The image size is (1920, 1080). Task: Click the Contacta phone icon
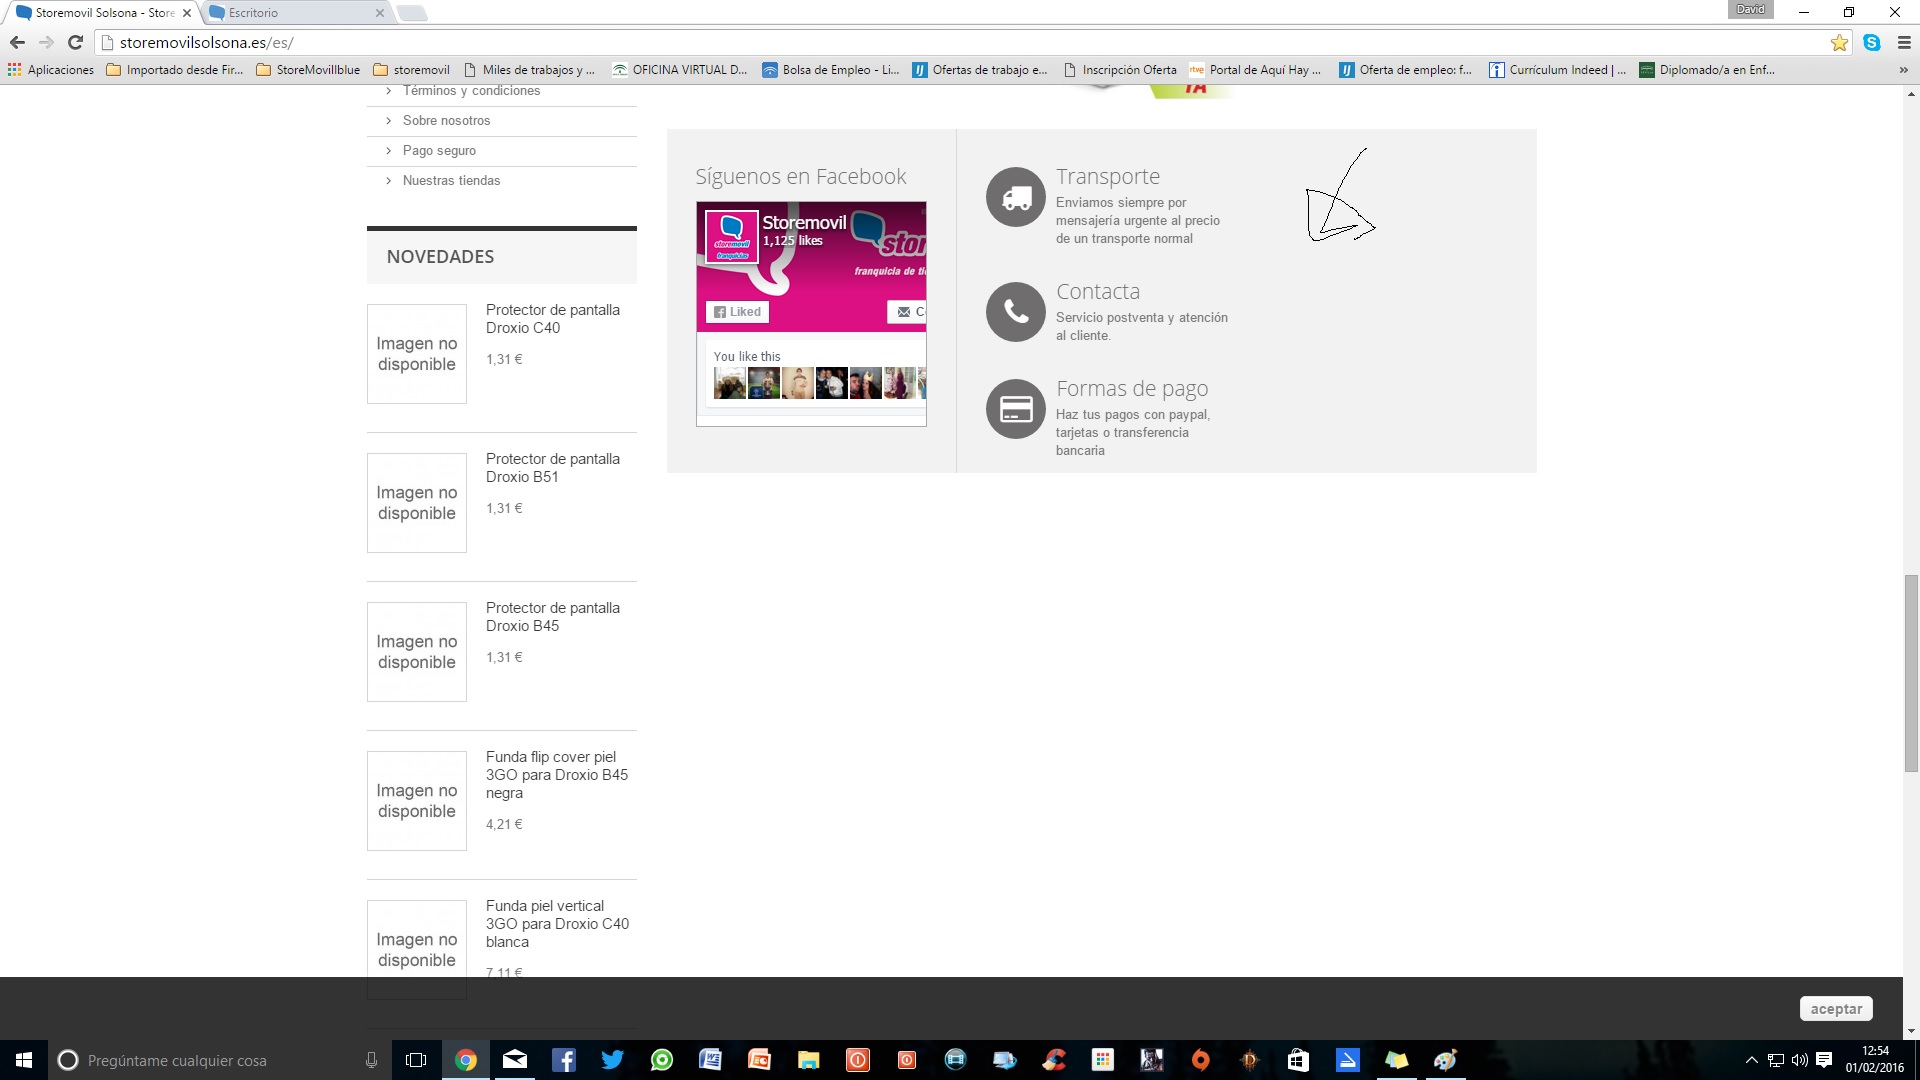pyautogui.click(x=1016, y=312)
